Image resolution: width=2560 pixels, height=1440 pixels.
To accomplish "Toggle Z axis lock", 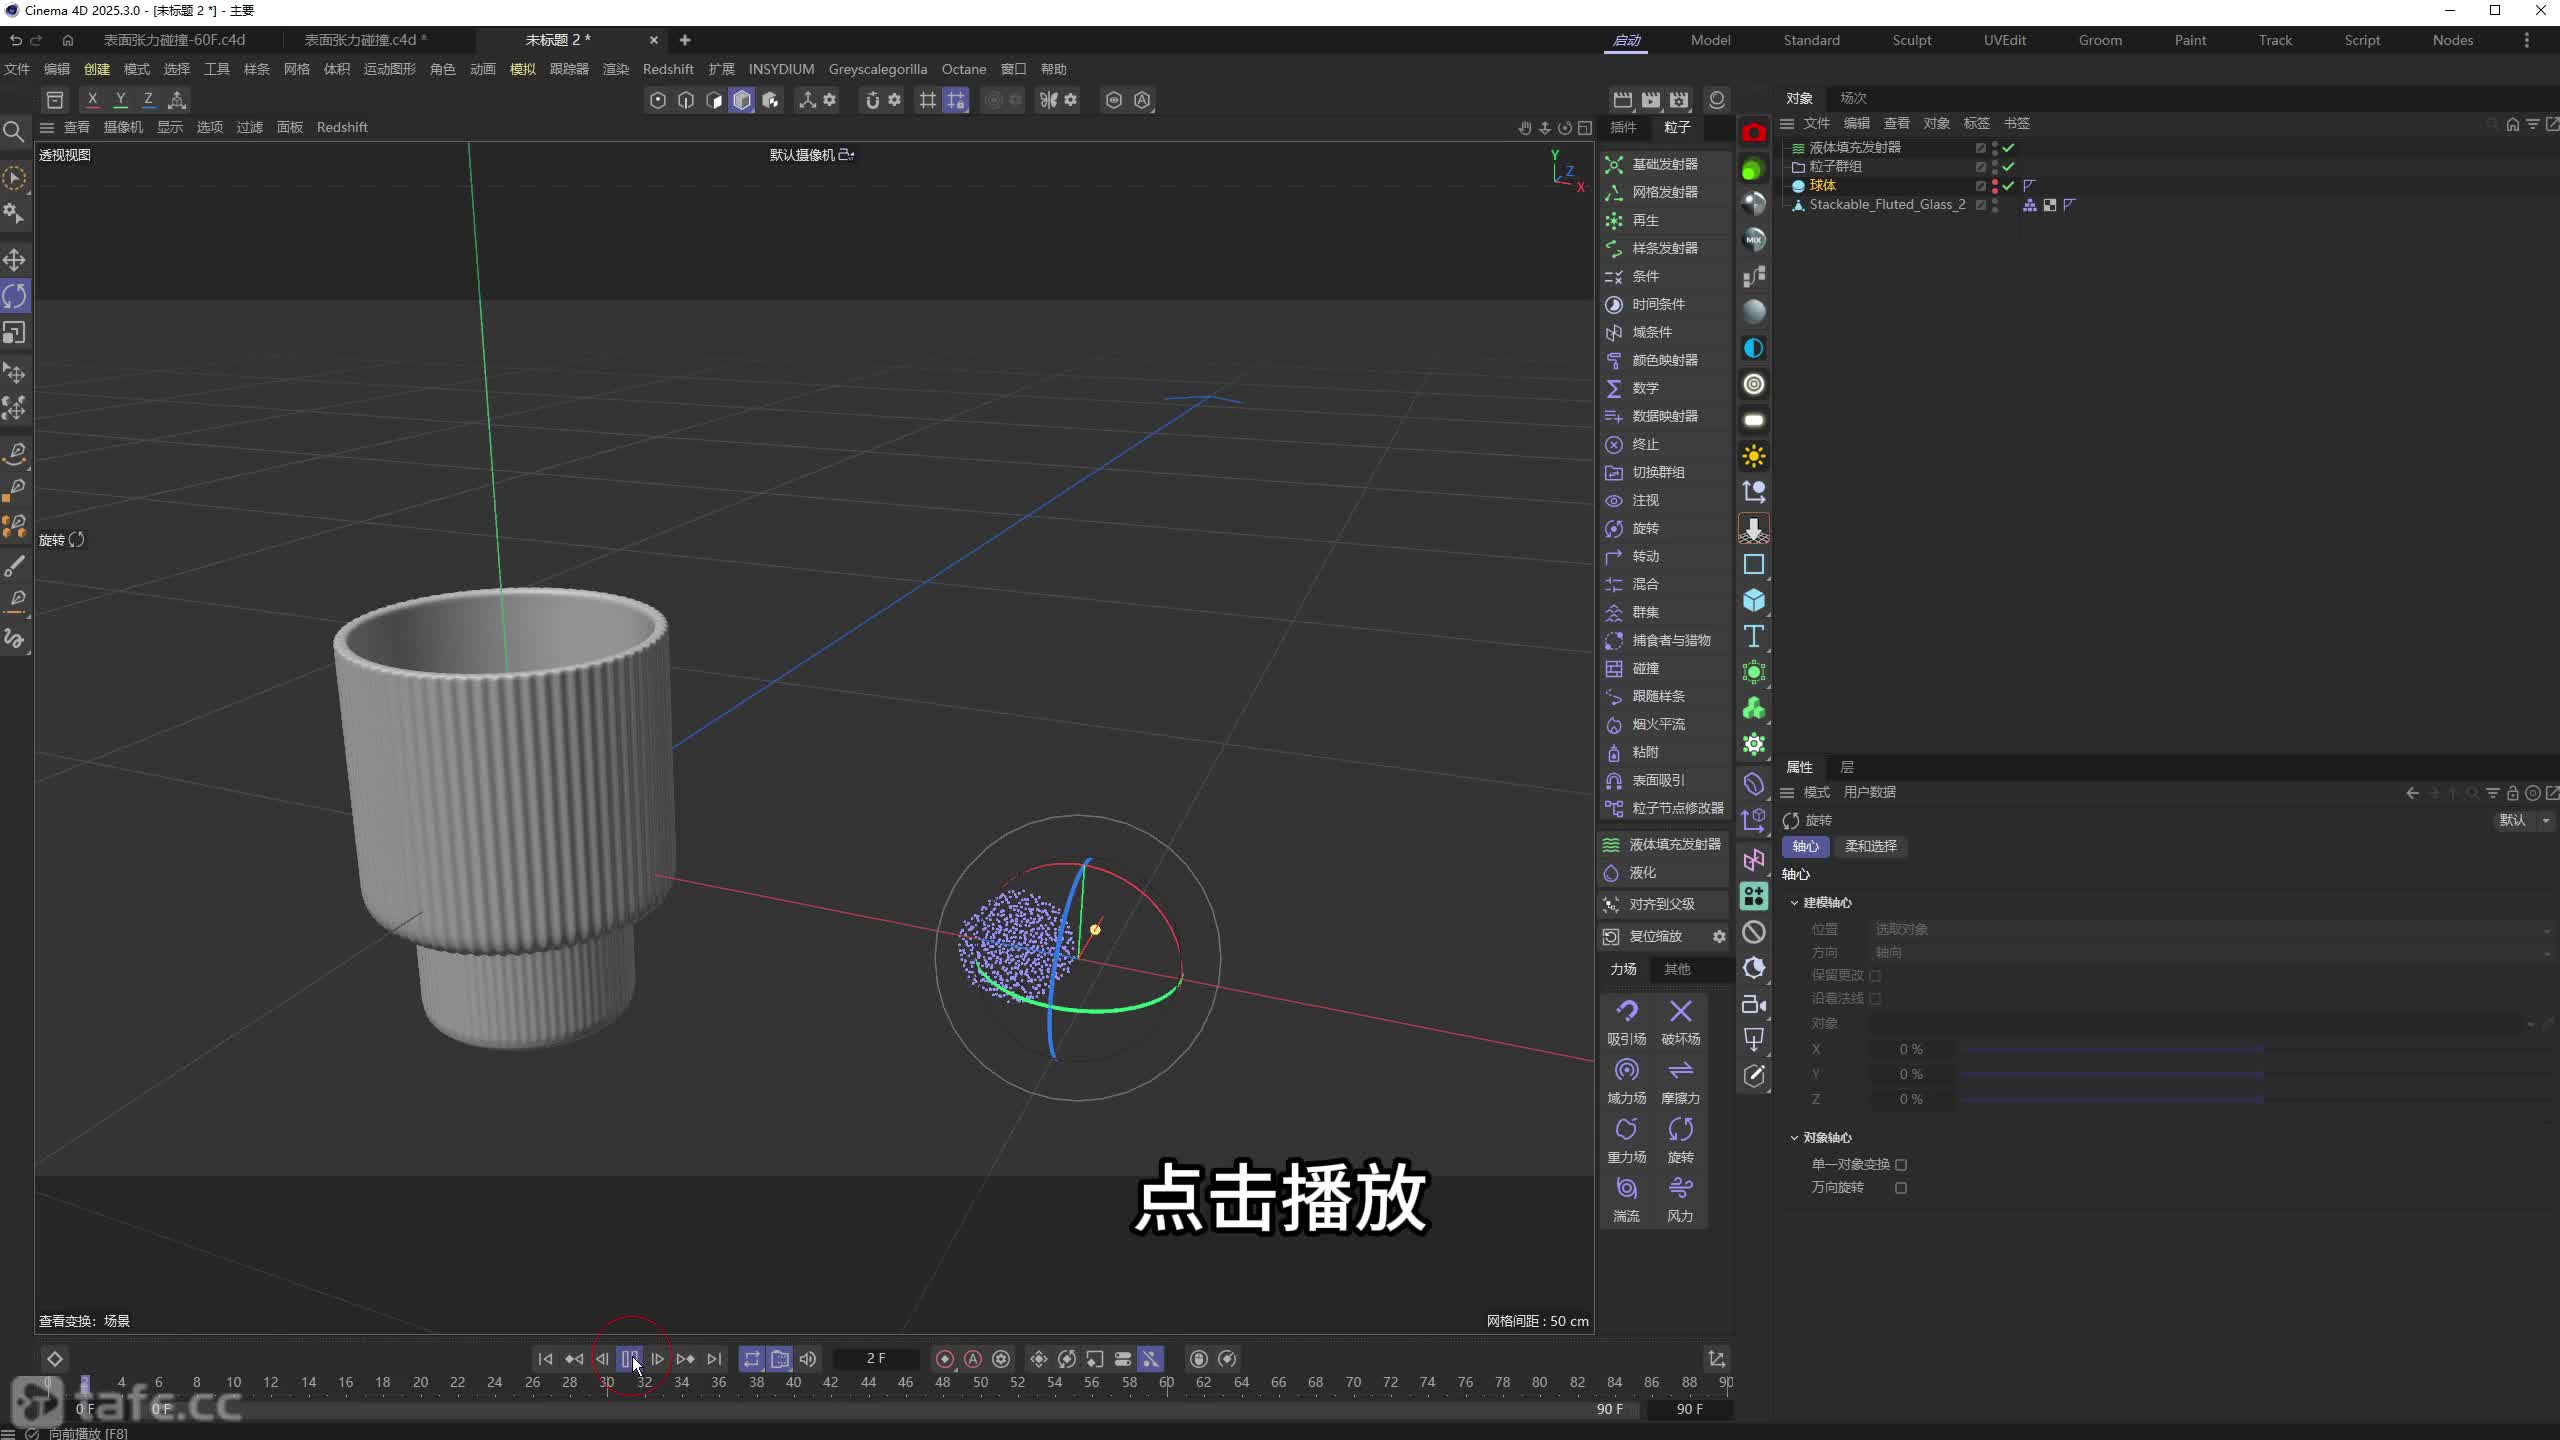I will pyautogui.click(x=148, y=99).
